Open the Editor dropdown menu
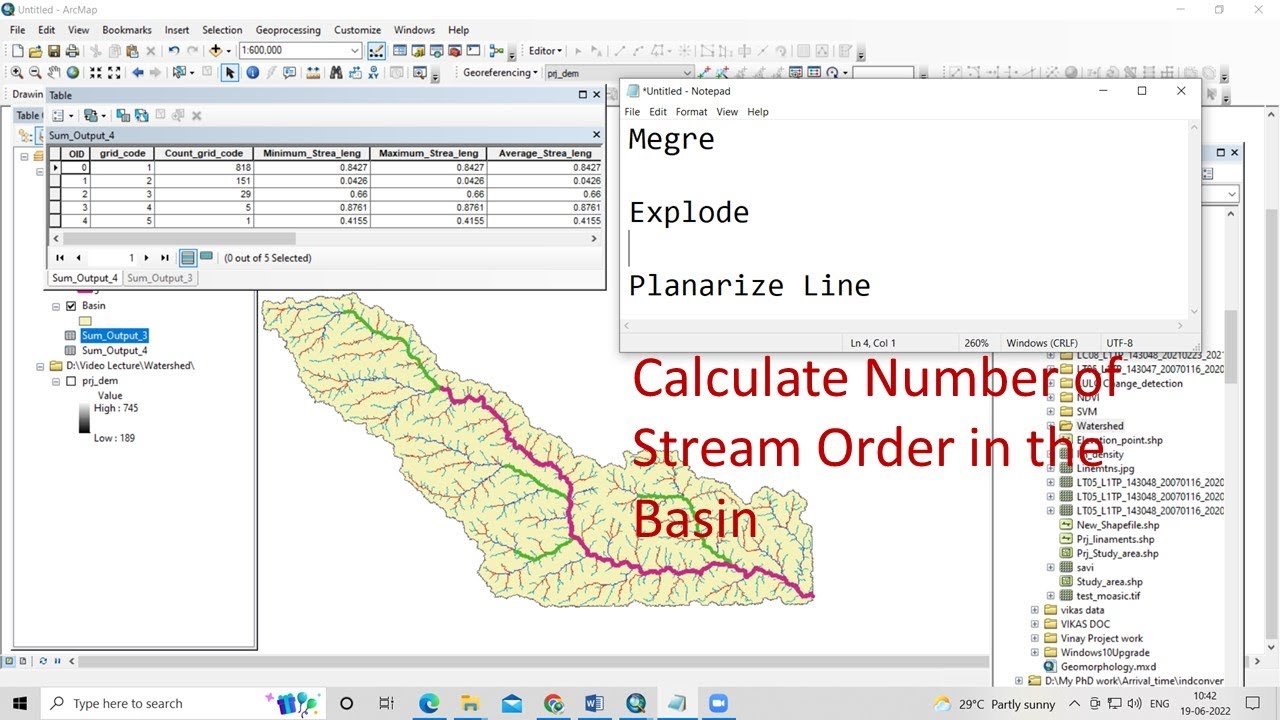Screen dimensions: 1280x720 click(x=545, y=50)
